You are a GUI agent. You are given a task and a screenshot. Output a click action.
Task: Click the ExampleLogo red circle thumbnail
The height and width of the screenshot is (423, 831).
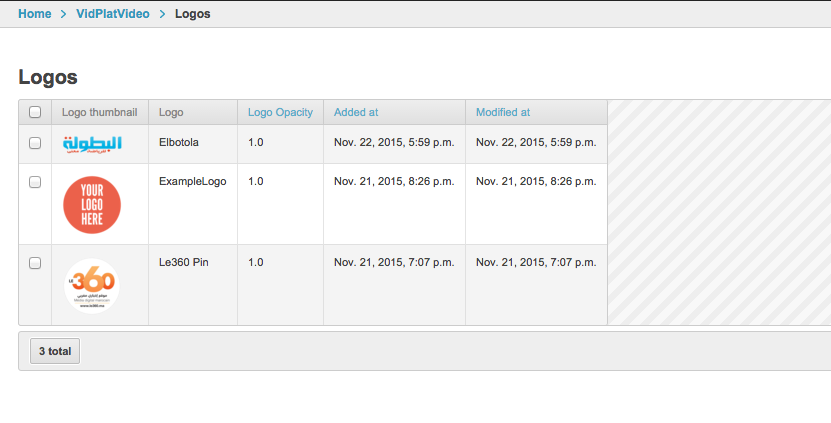92,204
